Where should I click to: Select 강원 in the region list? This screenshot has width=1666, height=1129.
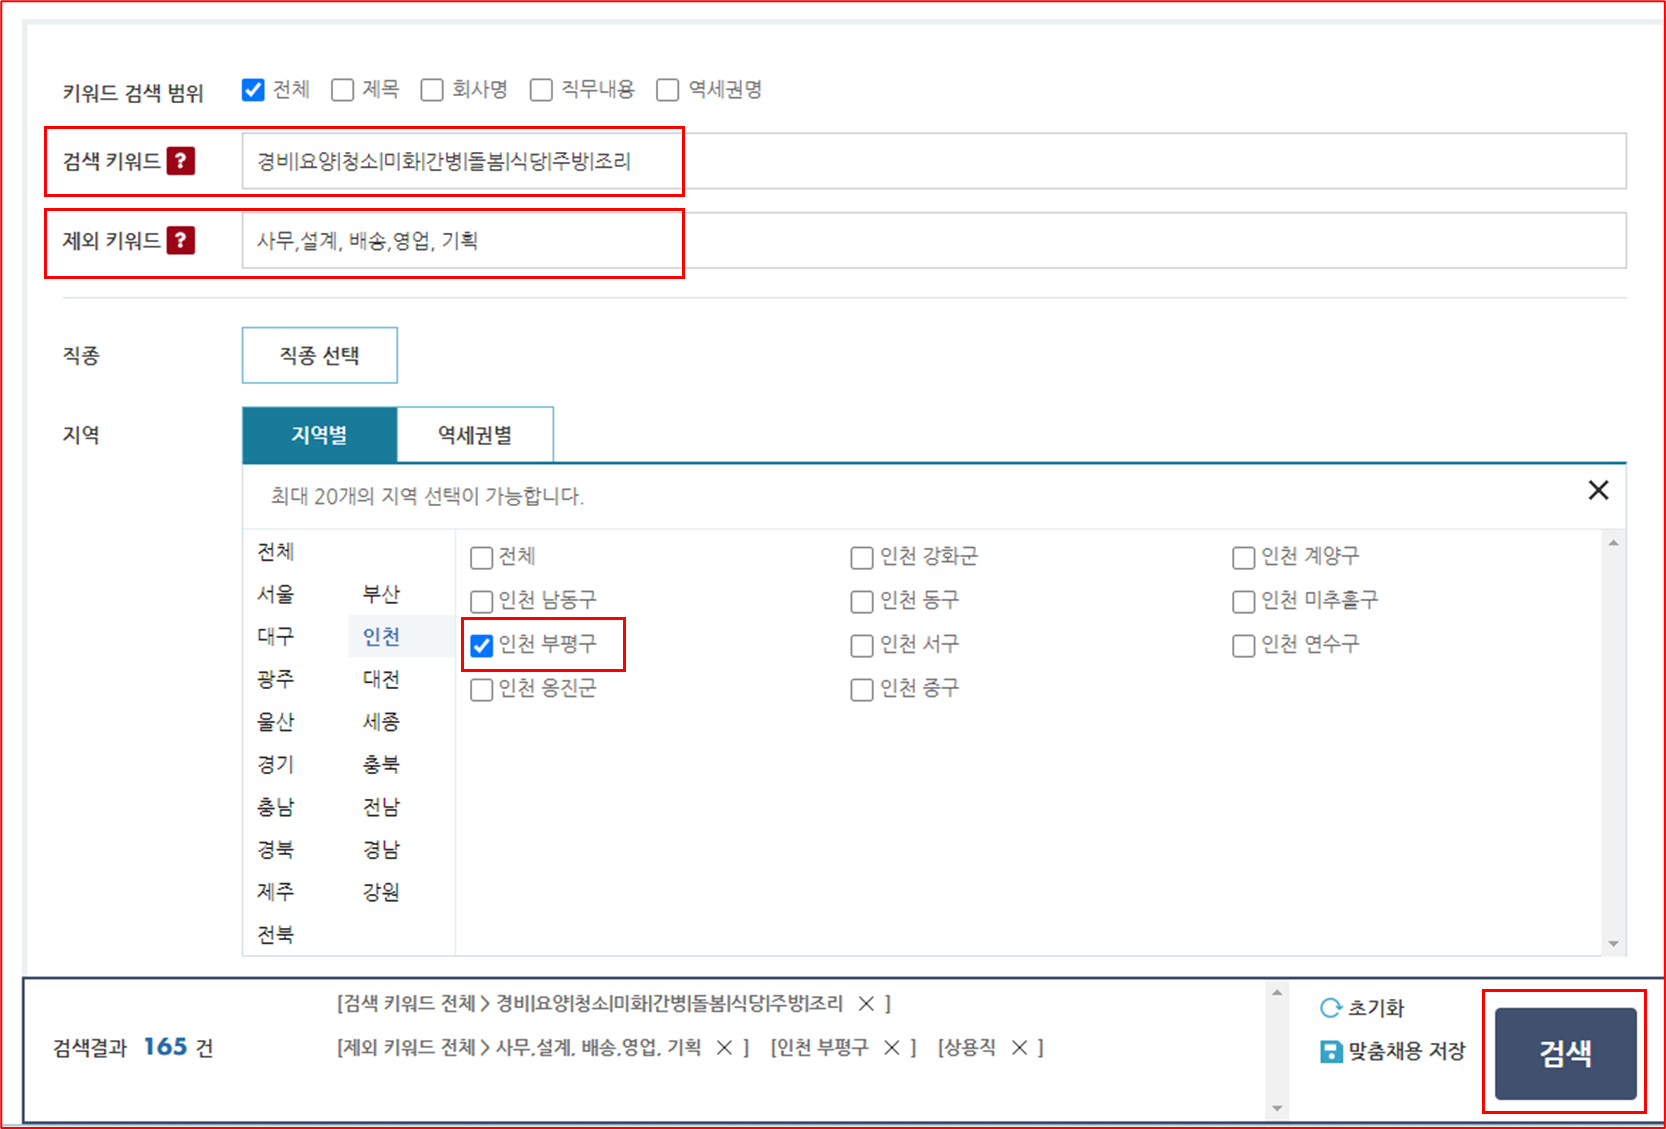coord(381,891)
